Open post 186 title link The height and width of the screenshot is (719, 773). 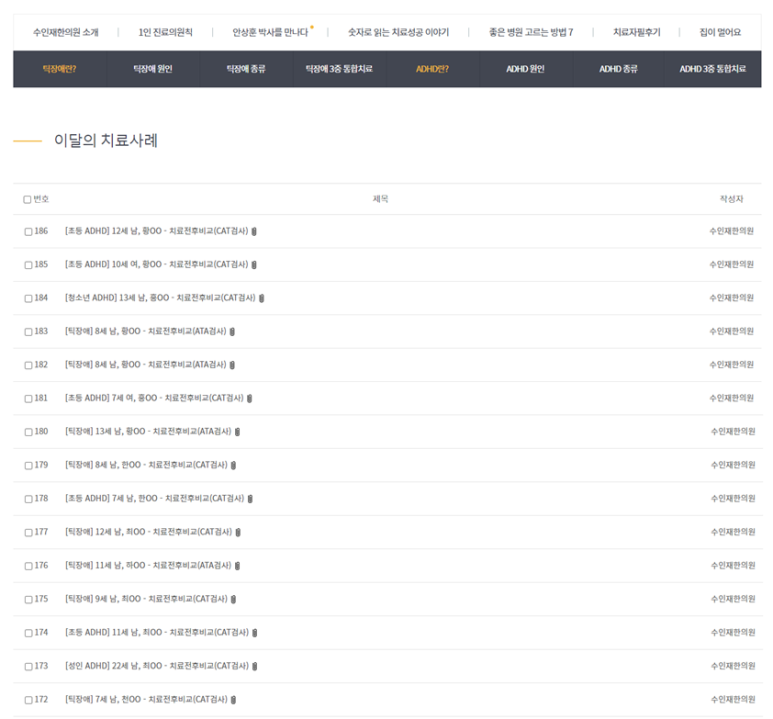pyautogui.click(x=157, y=231)
